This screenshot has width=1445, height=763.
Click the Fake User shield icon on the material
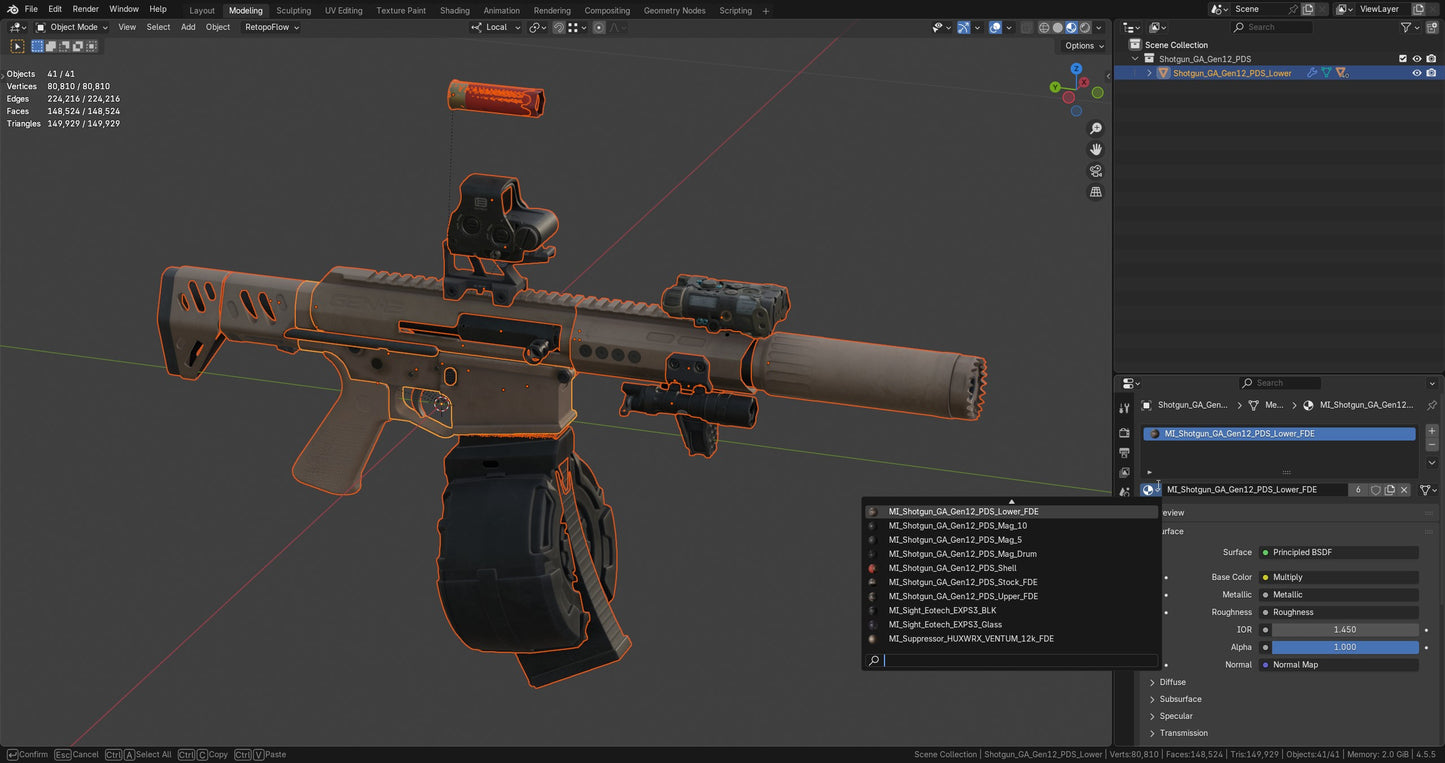point(1377,489)
